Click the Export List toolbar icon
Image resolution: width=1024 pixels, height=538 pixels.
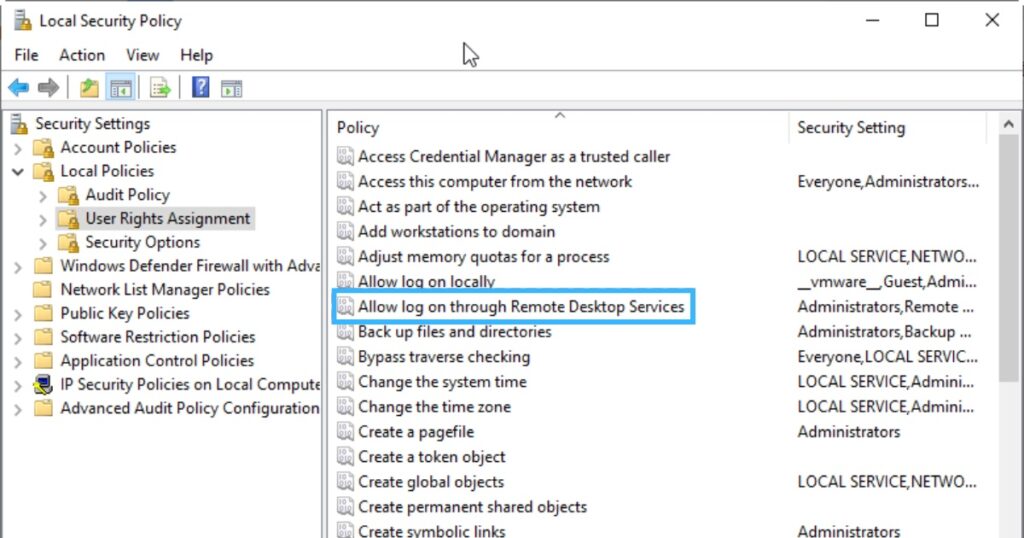160,87
